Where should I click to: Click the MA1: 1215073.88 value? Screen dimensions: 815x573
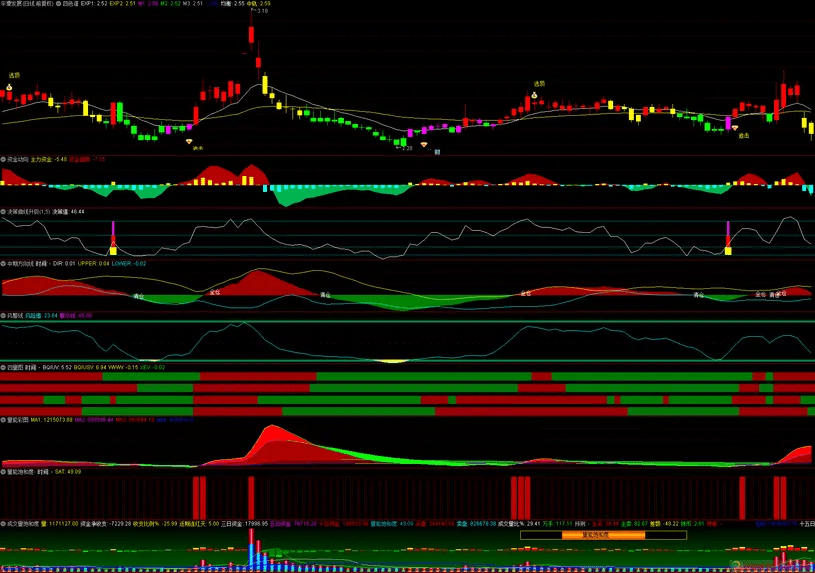click(x=52, y=420)
